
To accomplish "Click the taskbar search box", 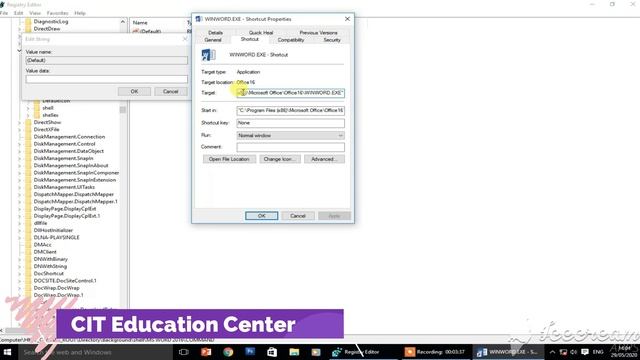I will 95,352.
